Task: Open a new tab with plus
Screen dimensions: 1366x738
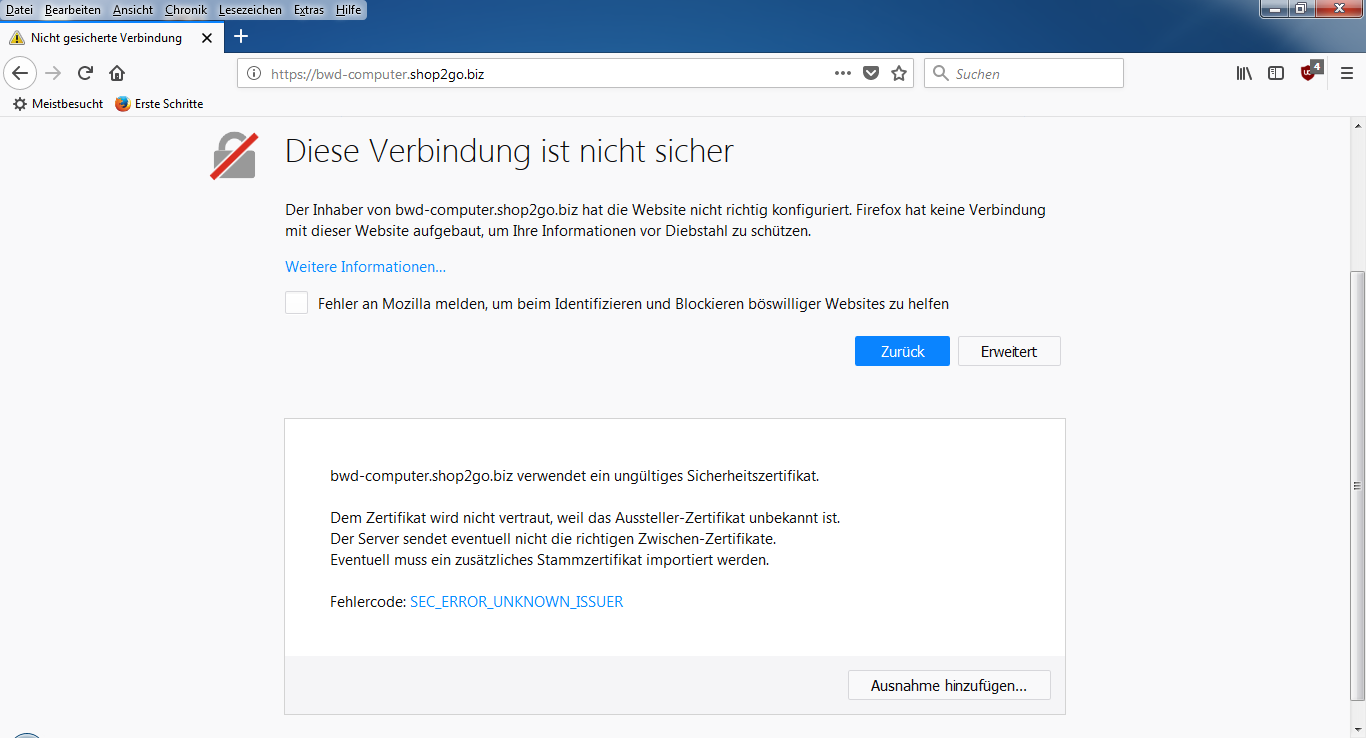Action: click(240, 37)
